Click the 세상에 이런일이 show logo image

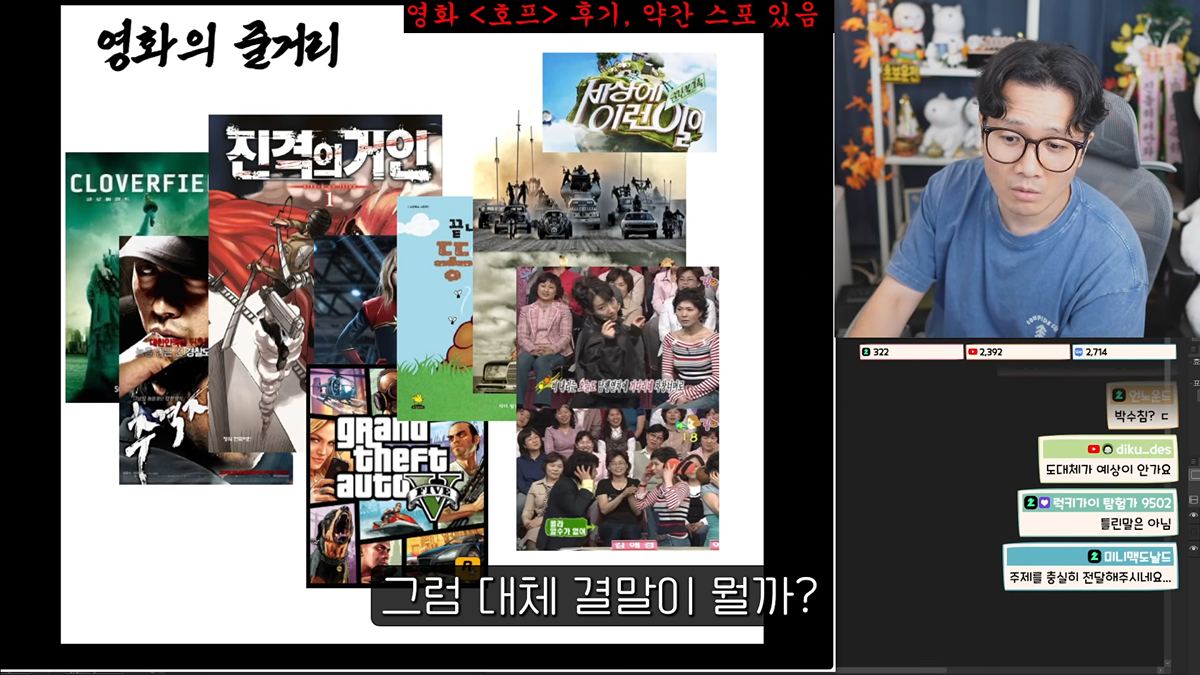point(629,102)
